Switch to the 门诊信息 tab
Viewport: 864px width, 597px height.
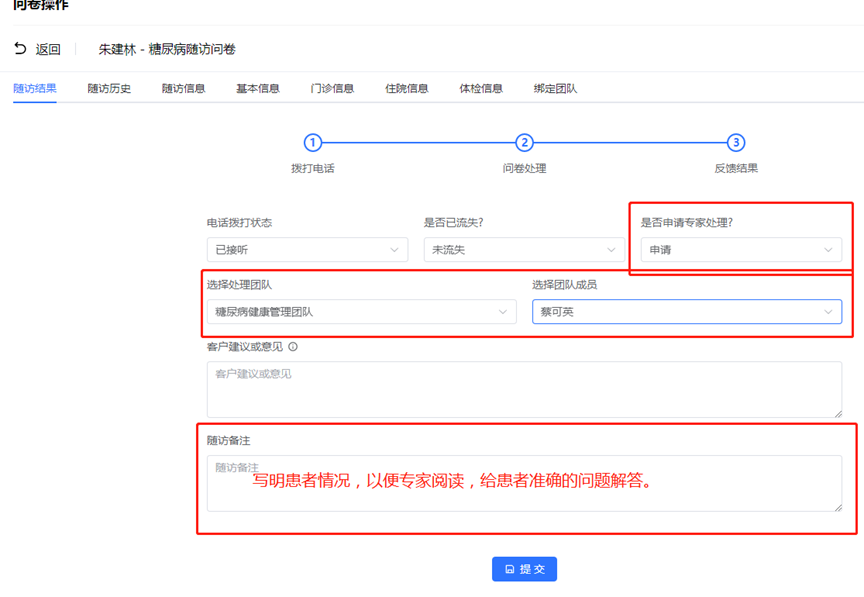[332, 88]
